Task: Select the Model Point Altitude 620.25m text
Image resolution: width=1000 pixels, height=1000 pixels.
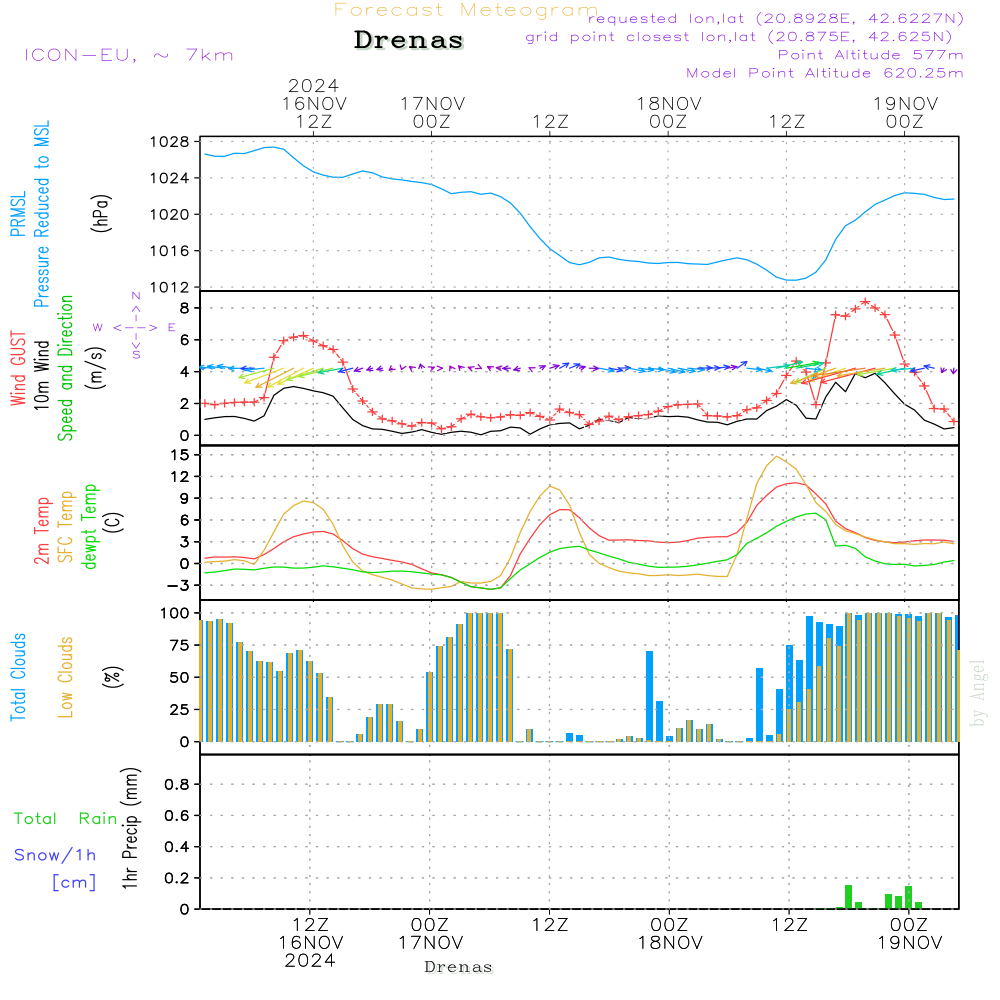Action: pyautogui.click(x=824, y=73)
